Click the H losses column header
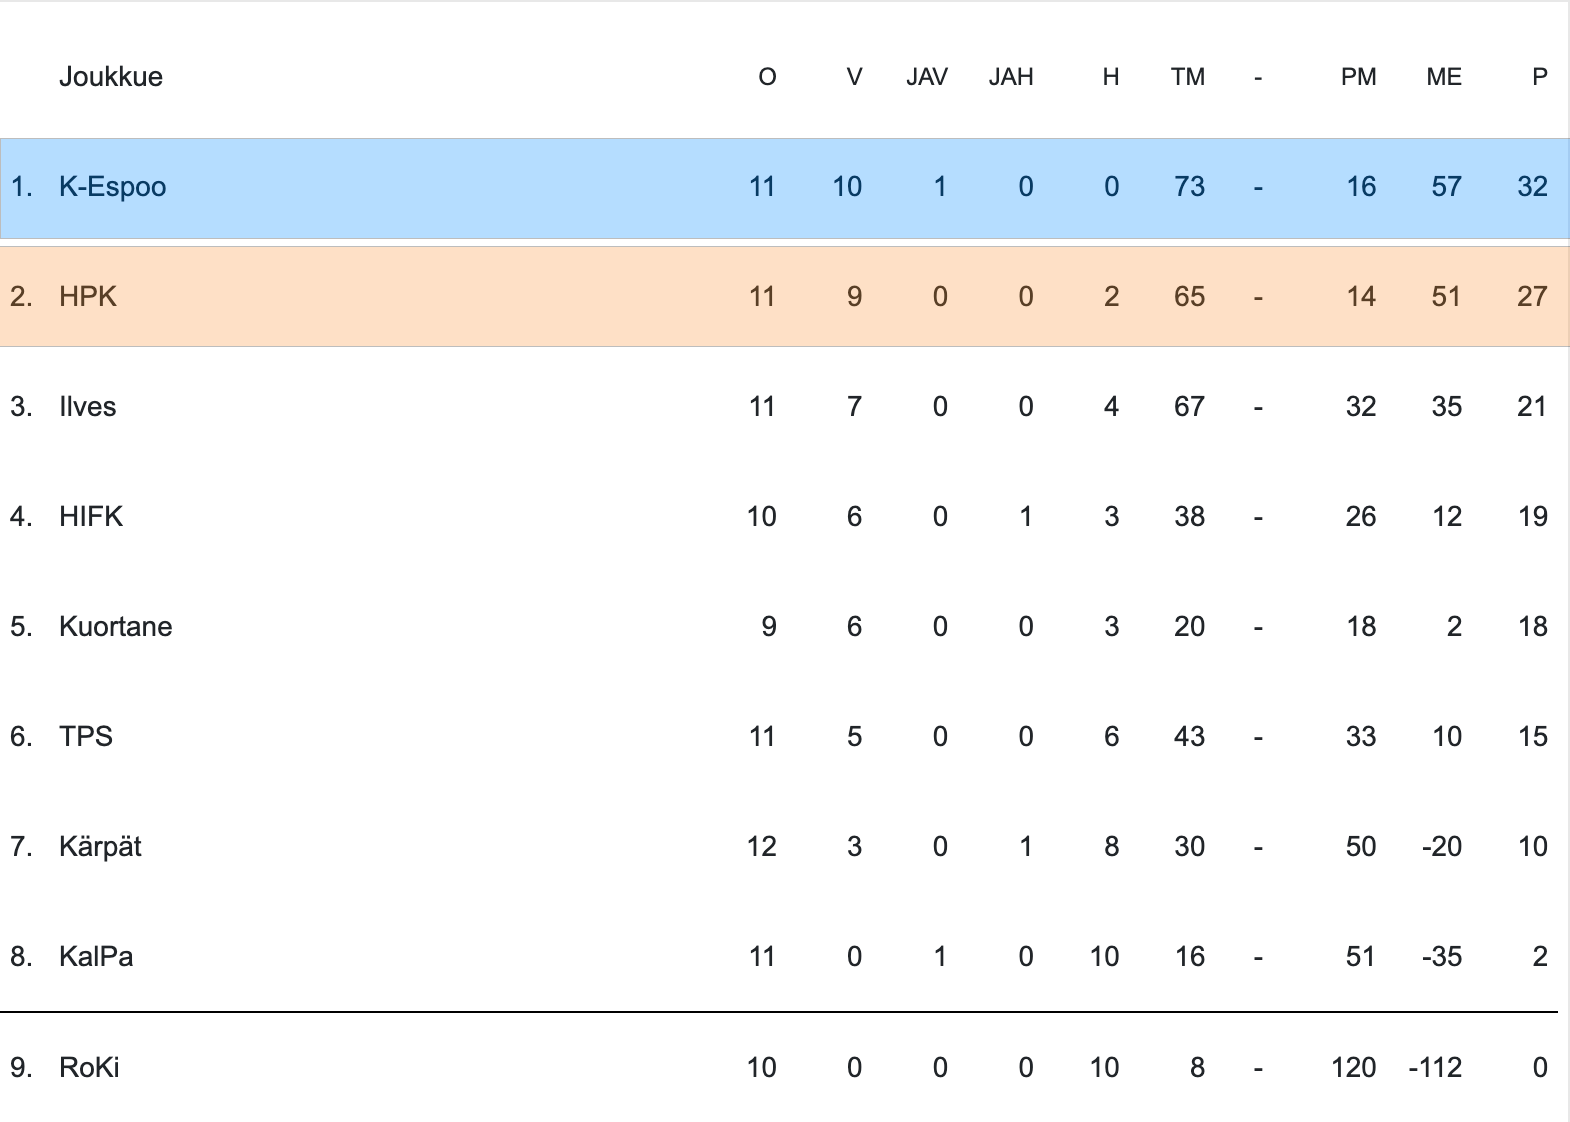The image size is (1570, 1122). (1111, 77)
